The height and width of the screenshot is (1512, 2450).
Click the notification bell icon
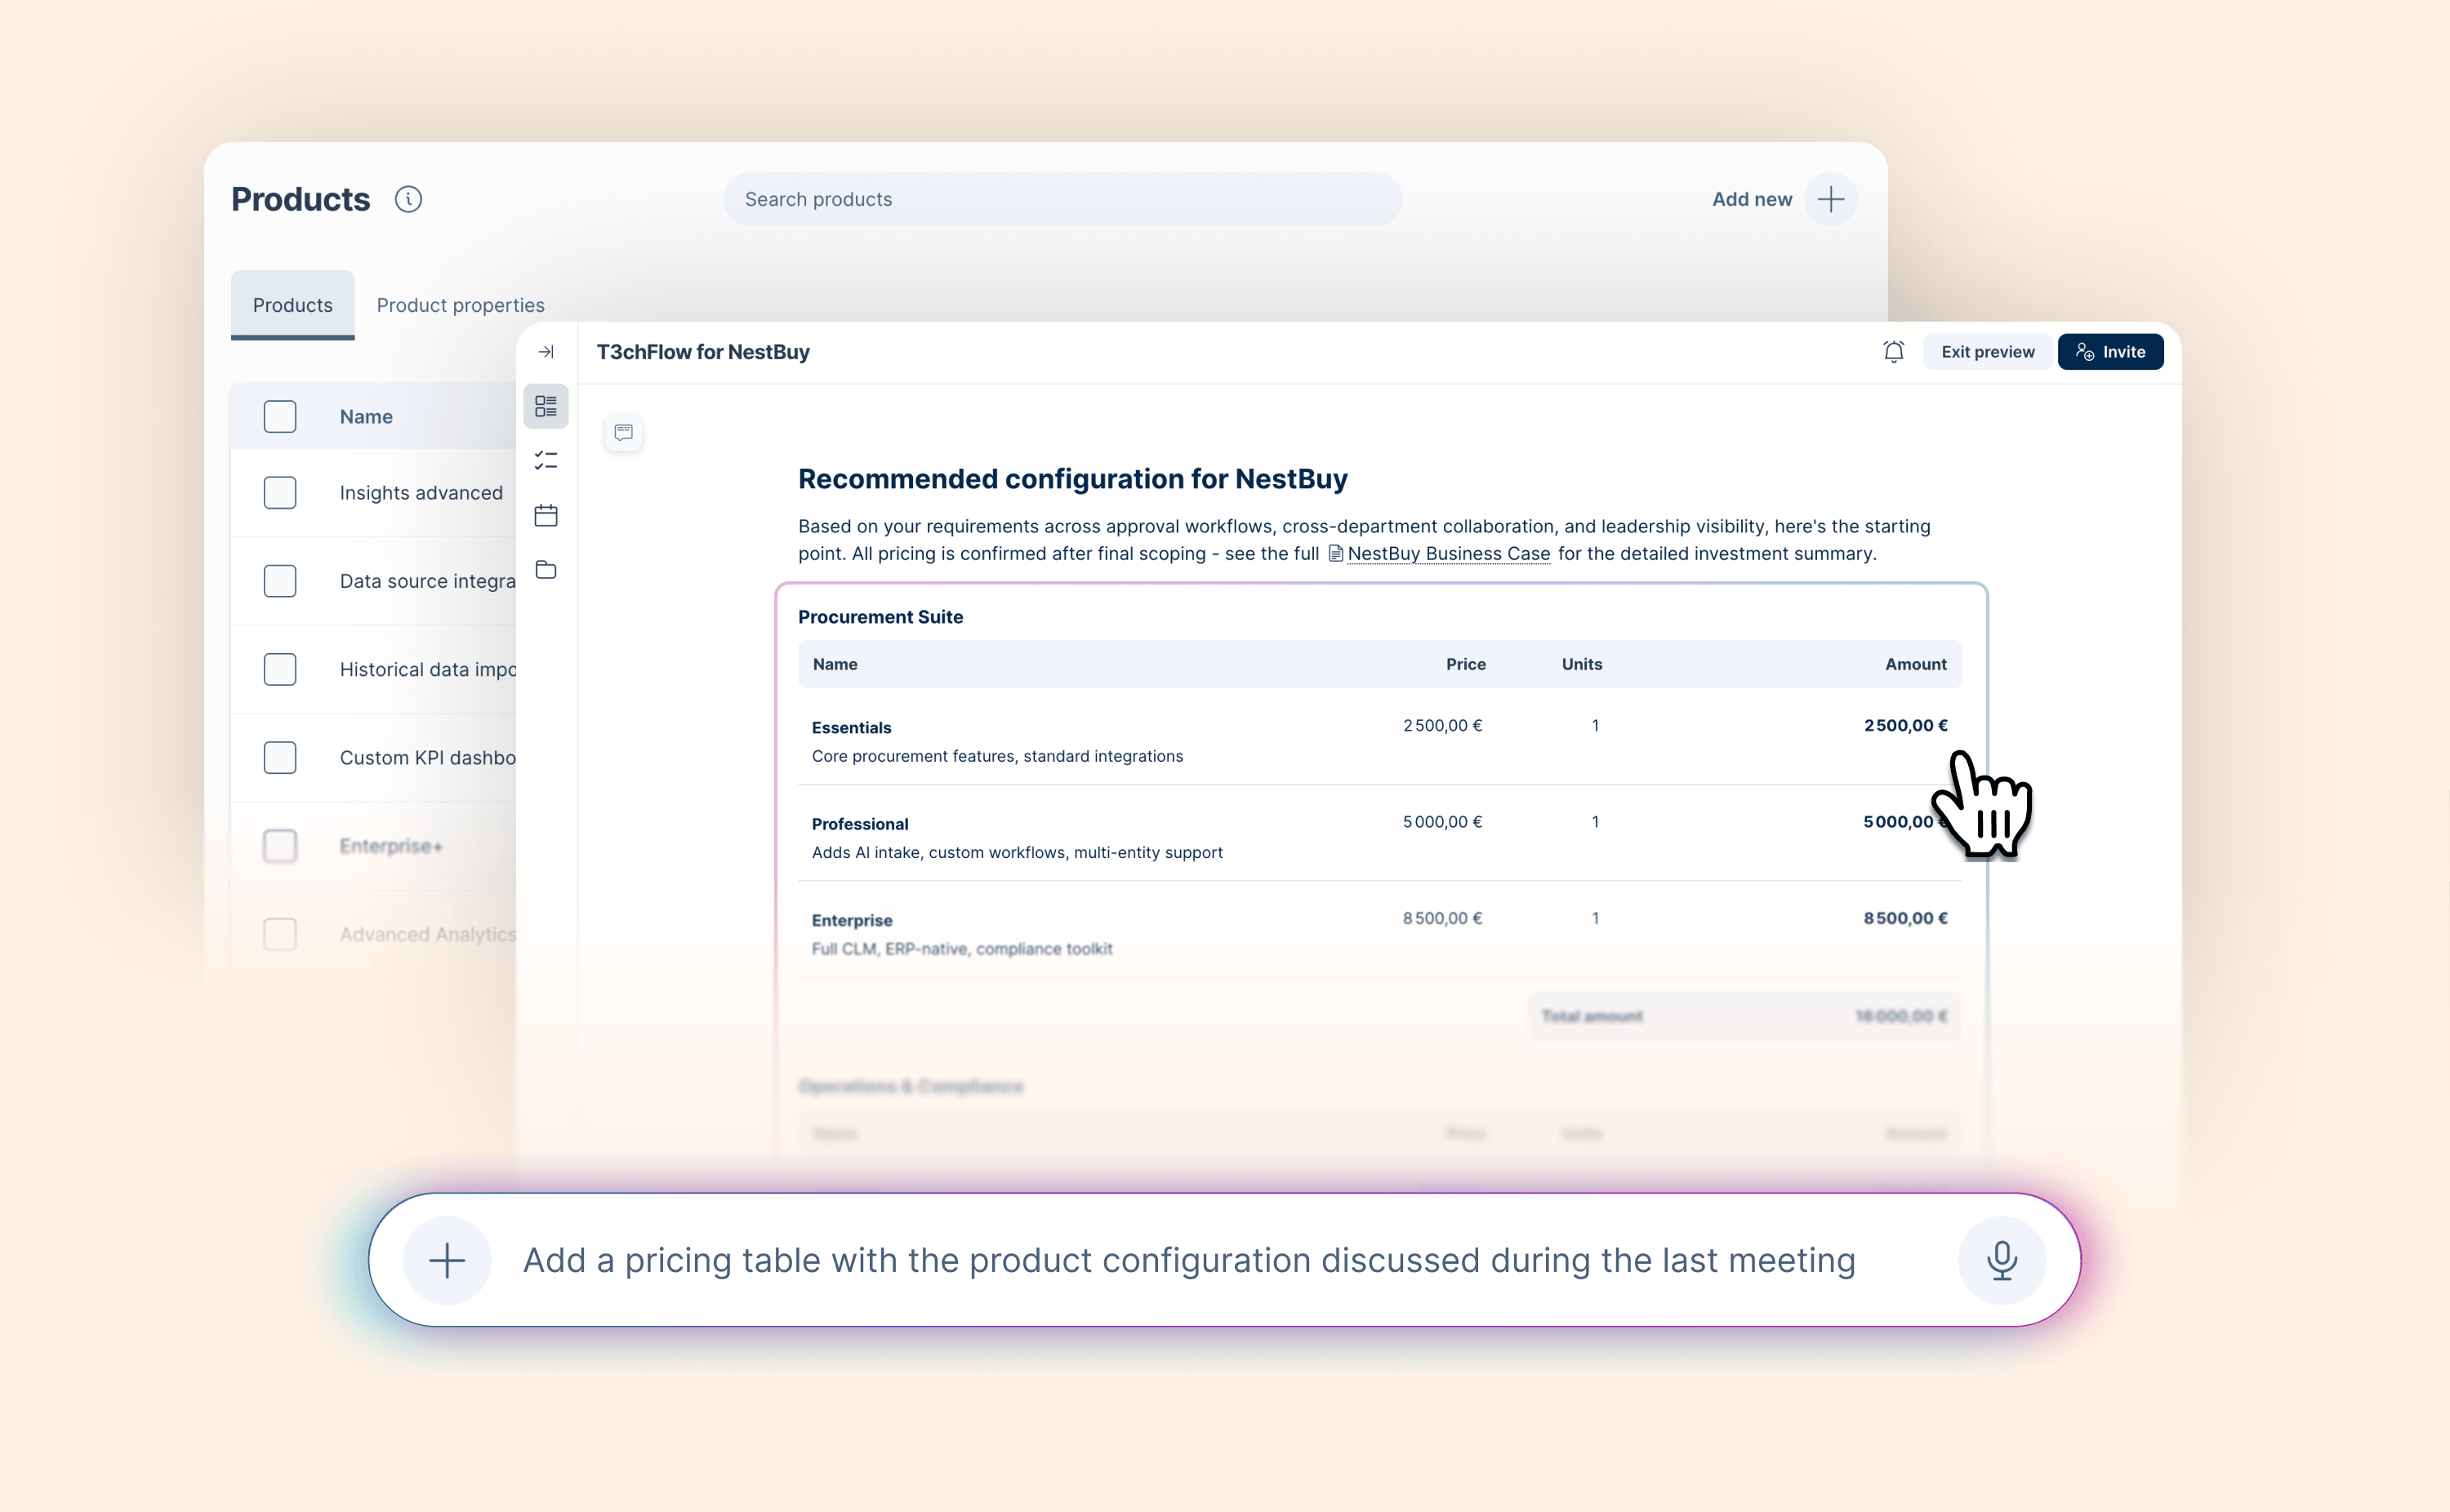click(x=1894, y=352)
